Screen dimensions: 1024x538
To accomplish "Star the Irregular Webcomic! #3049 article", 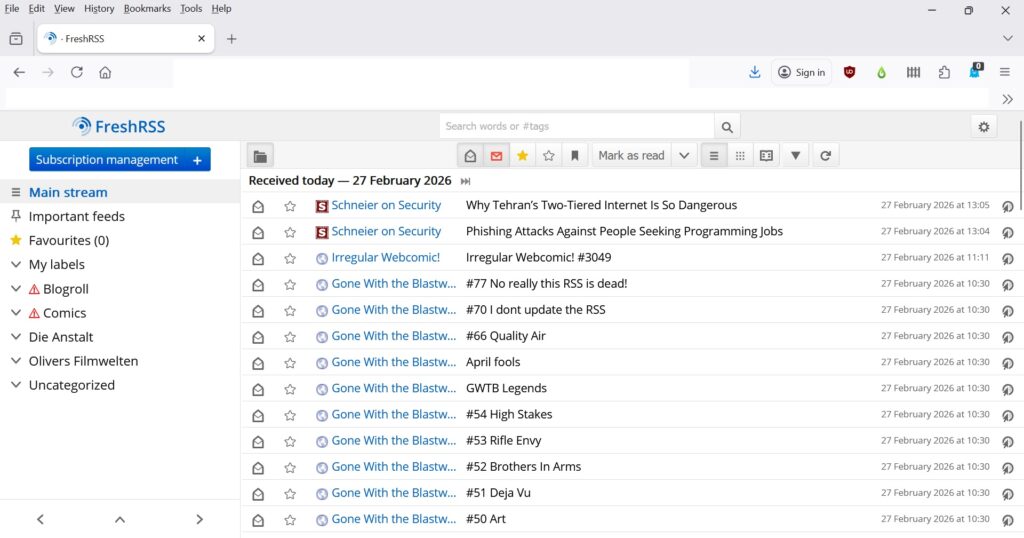I will tap(290, 258).
